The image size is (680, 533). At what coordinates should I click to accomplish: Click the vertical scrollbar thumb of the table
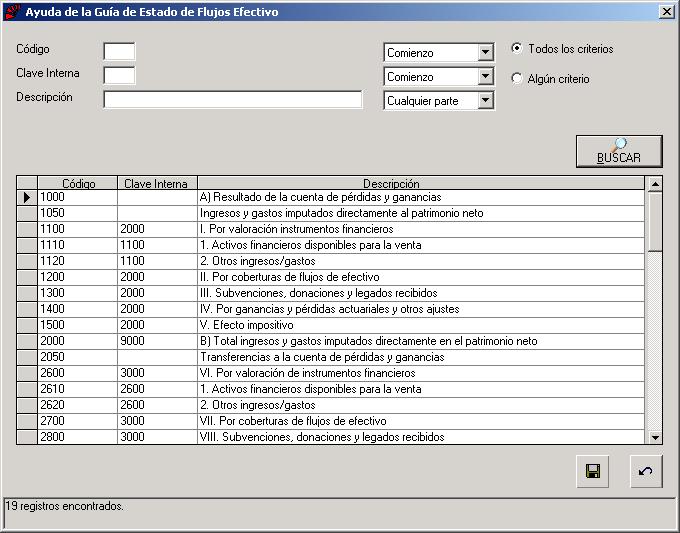pos(655,222)
